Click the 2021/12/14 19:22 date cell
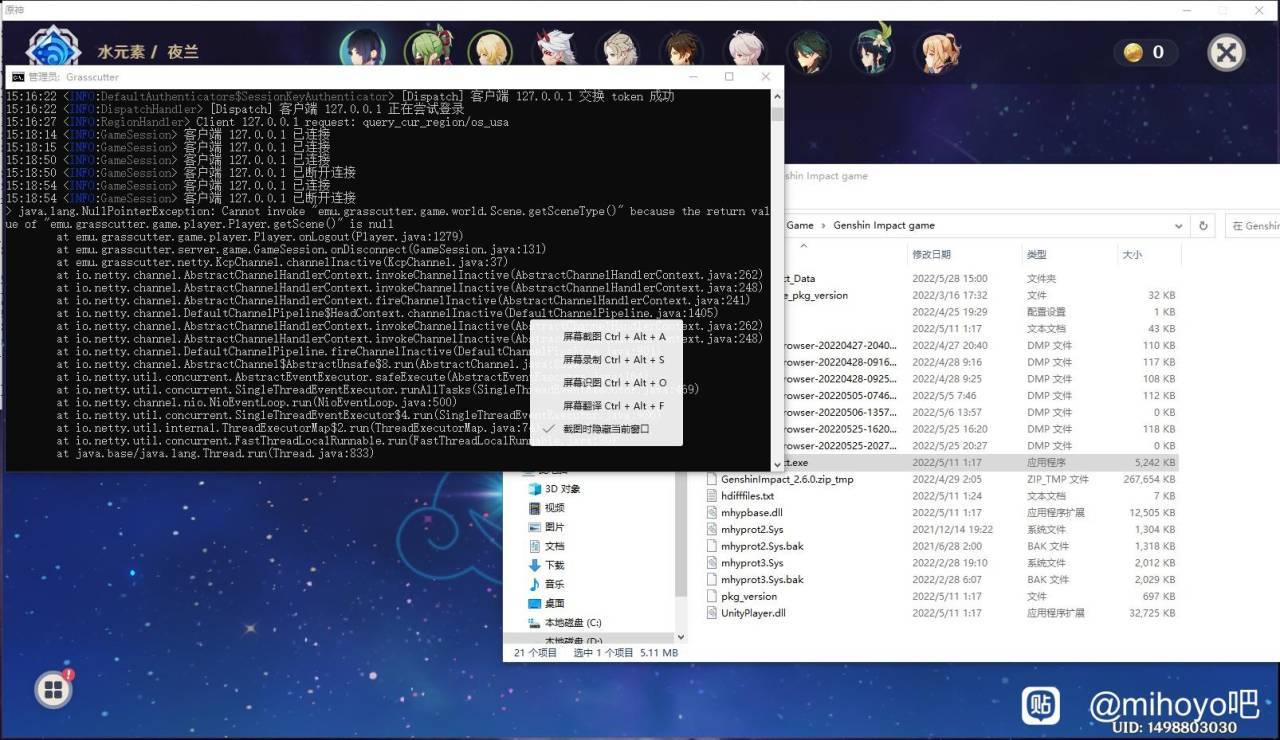Image resolution: width=1280 pixels, height=740 pixels. (953, 529)
